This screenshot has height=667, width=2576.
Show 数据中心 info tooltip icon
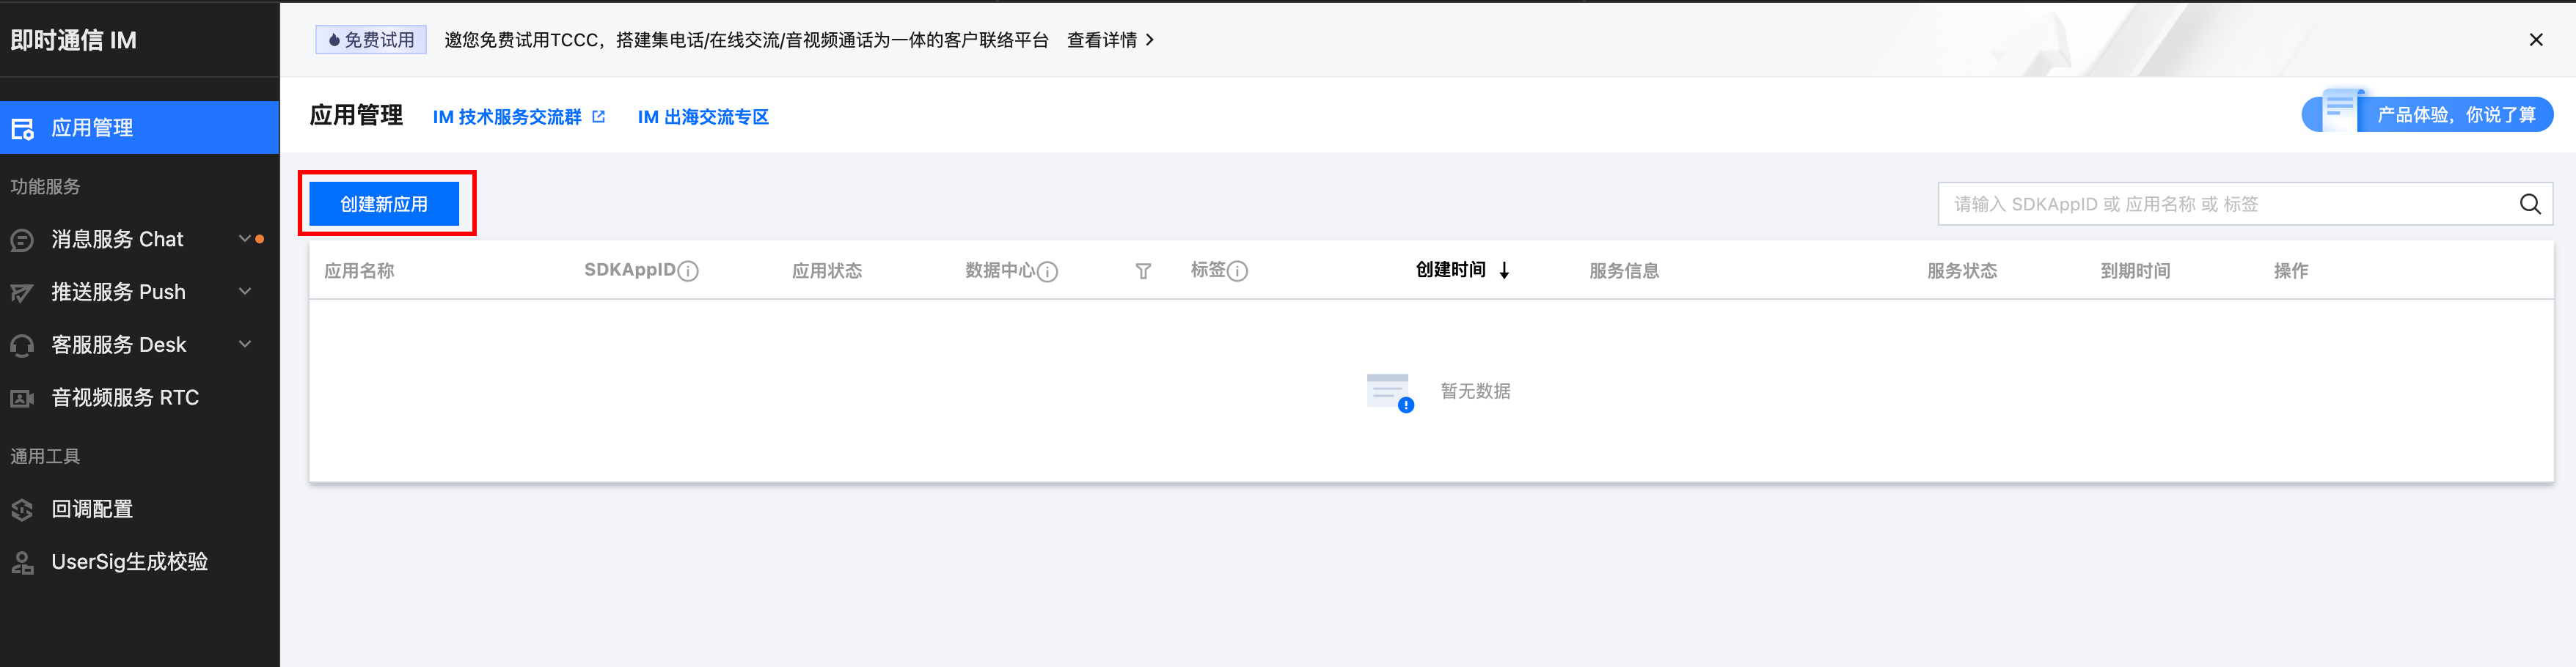[x=1047, y=271]
